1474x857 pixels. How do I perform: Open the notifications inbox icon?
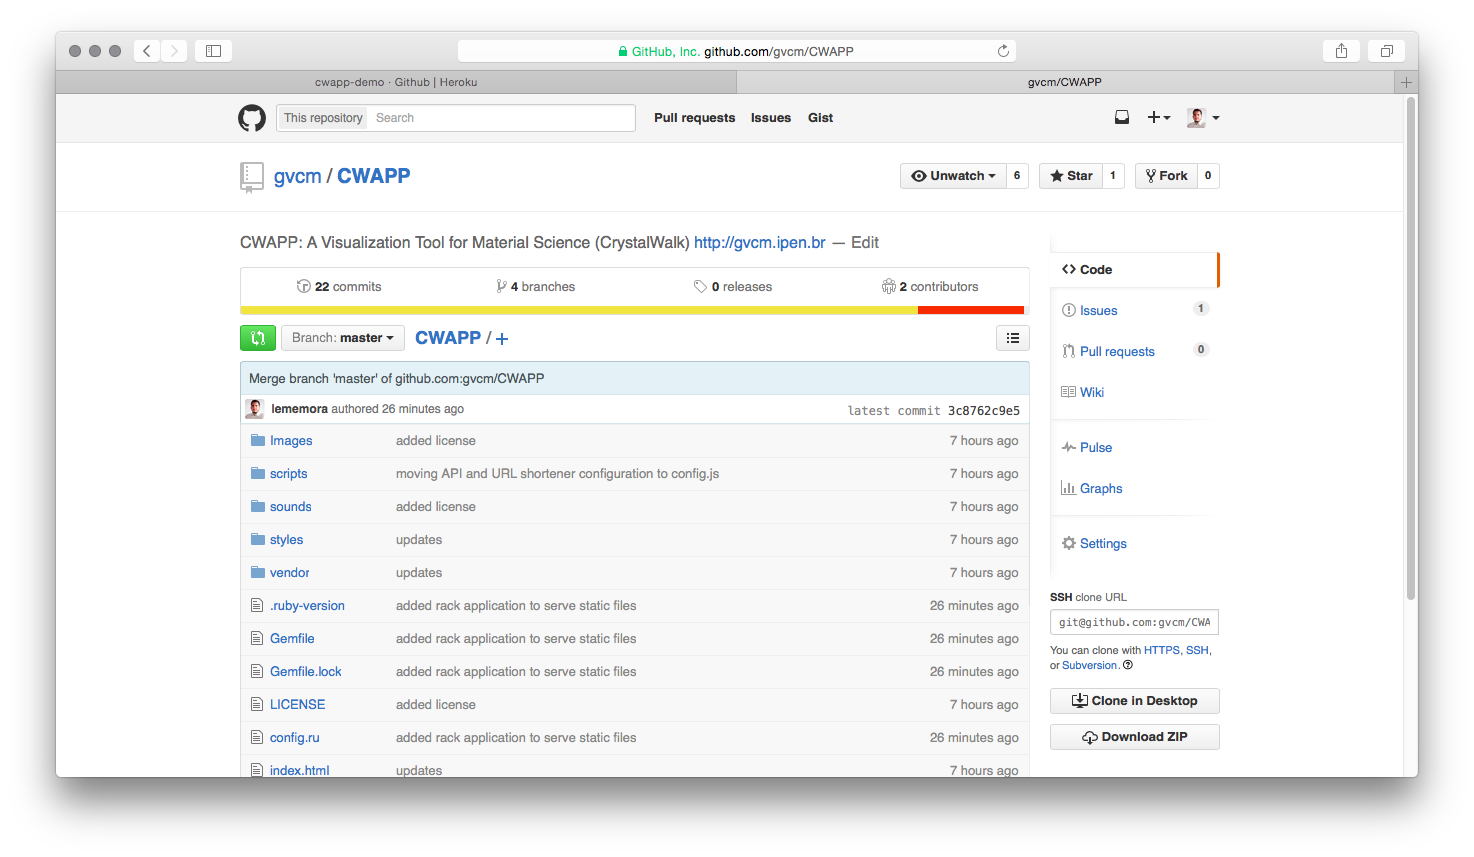tap(1122, 118)
